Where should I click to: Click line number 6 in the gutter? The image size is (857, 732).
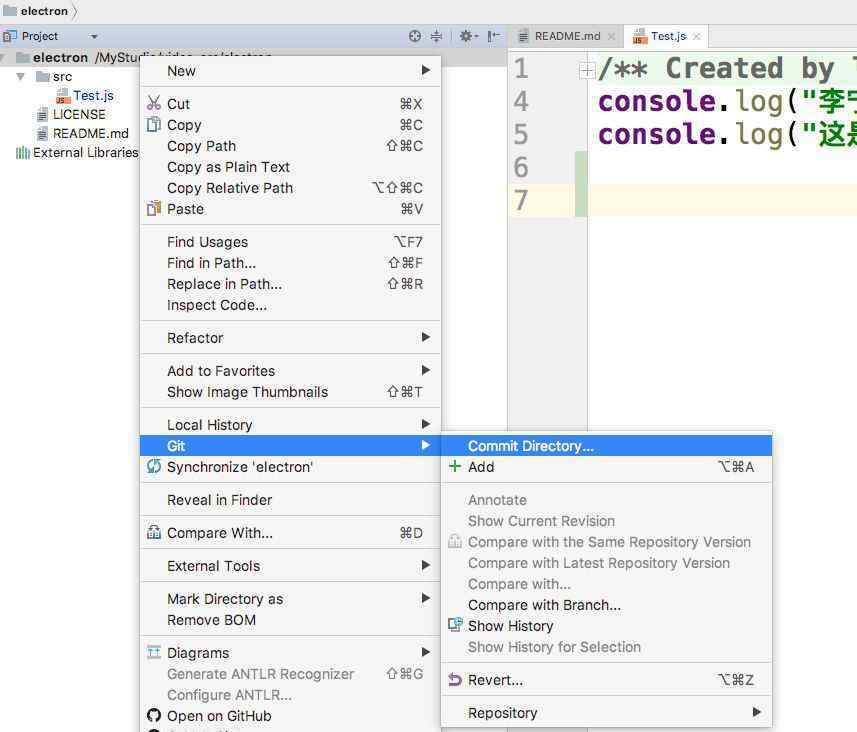click(521, 167)
